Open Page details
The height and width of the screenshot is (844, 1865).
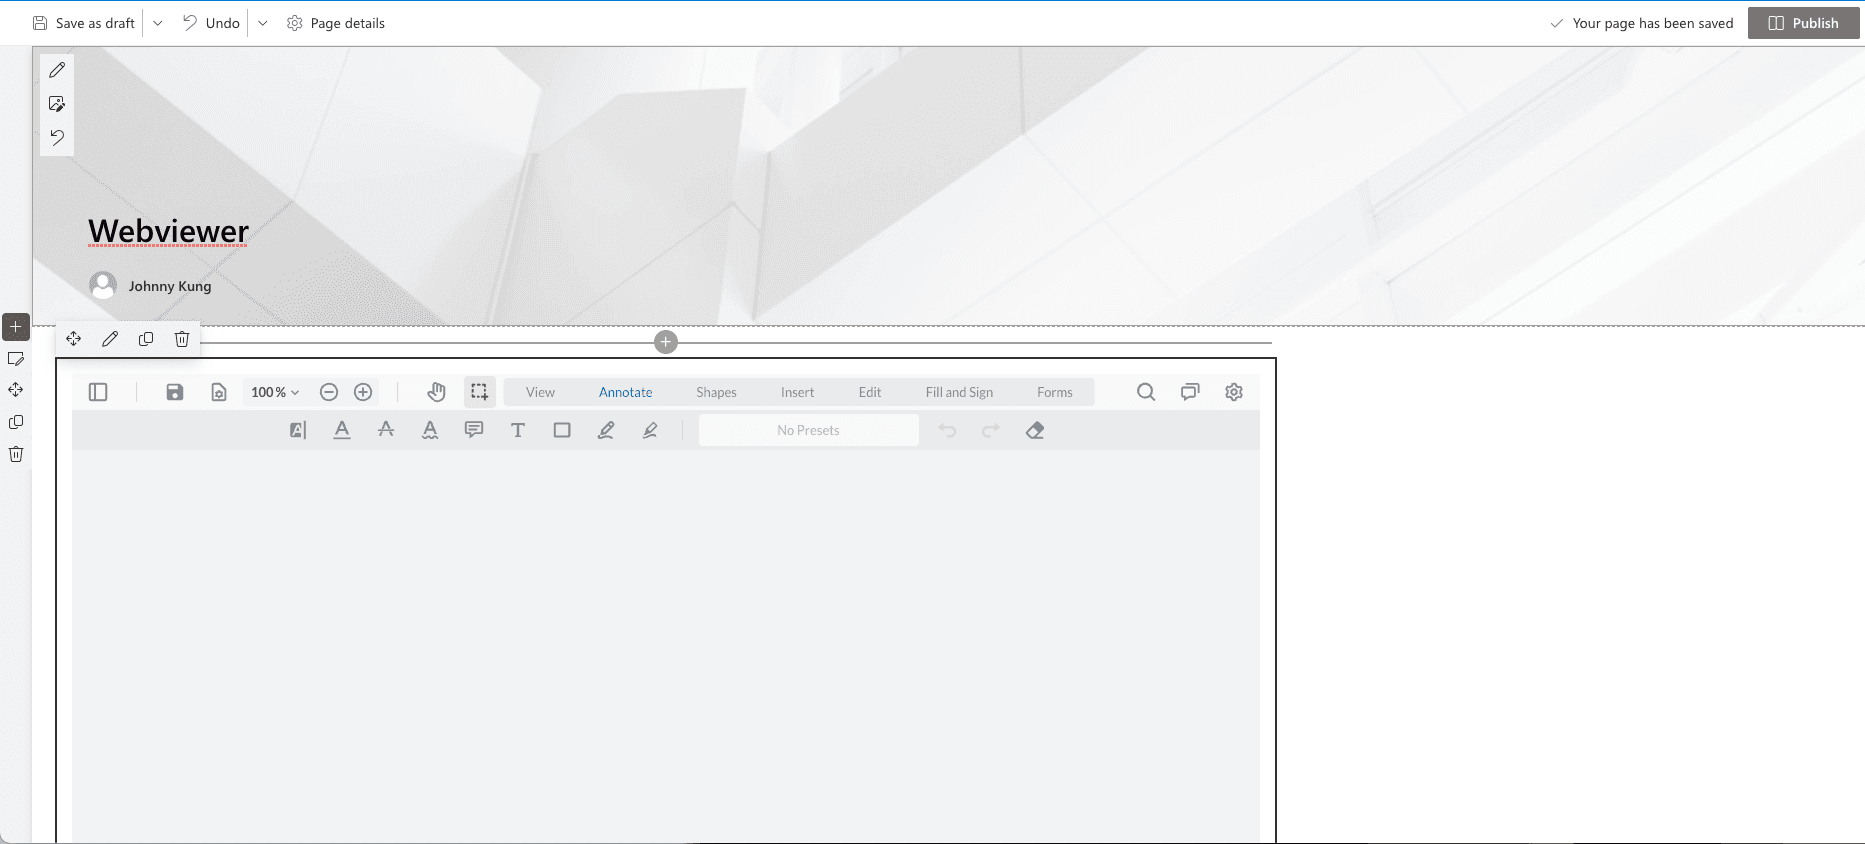coord(336,23)
